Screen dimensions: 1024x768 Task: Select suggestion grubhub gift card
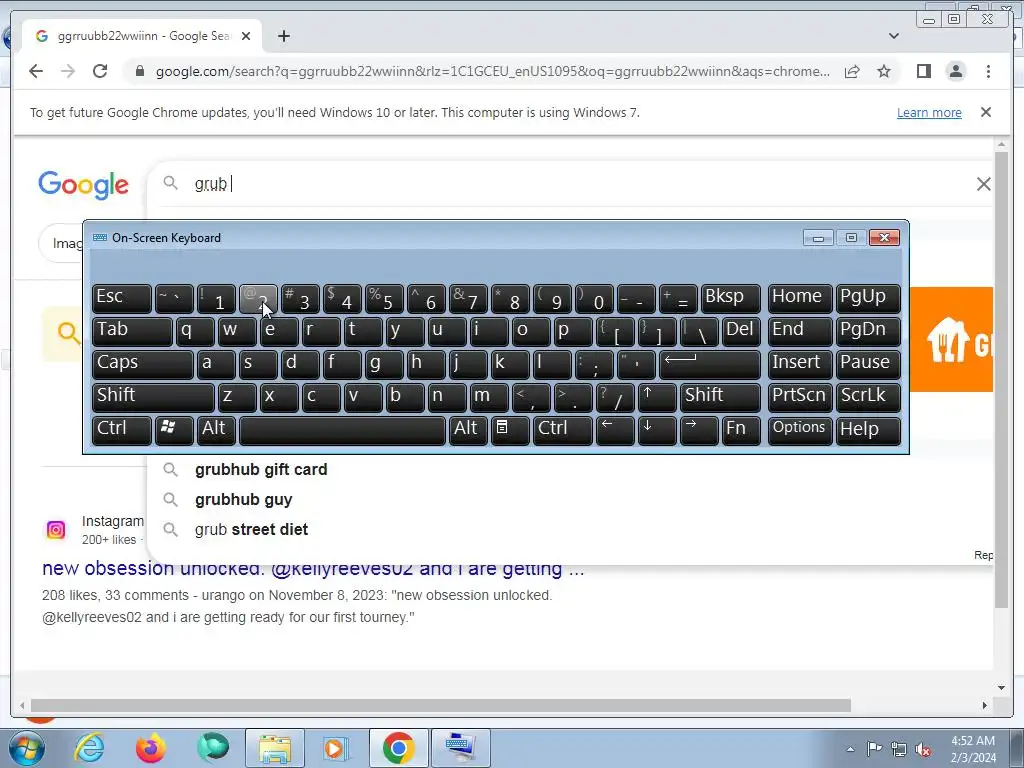click(x=261, y=470)
